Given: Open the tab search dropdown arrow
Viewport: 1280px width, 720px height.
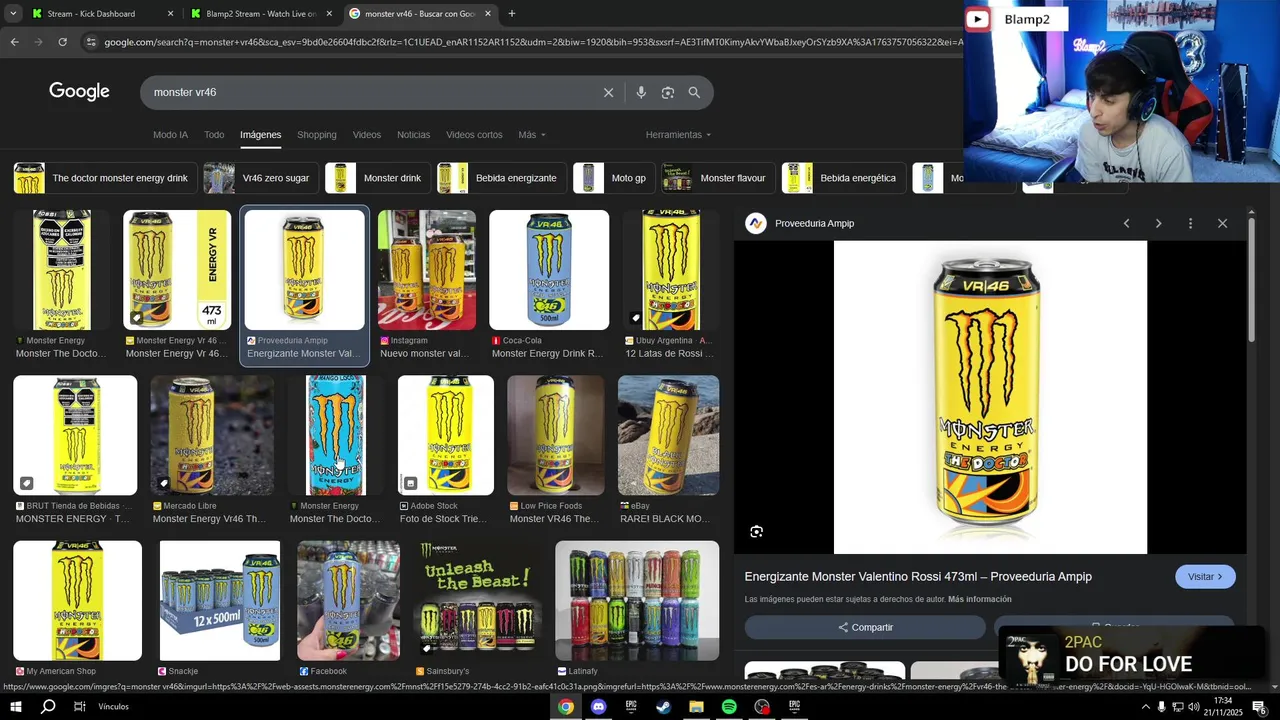Looking at the screenshot, I should click(x=13, y=14).
